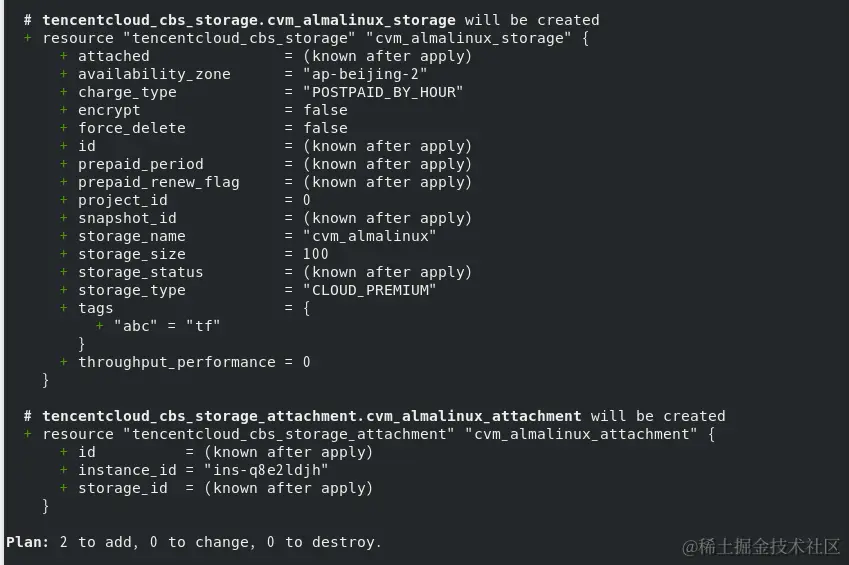Click the bold tencentcloud_cbs_storage.cvm_almalinux_storage header
Image resolution: width=849 pixels, height=565 pixels.
[248, 20]
